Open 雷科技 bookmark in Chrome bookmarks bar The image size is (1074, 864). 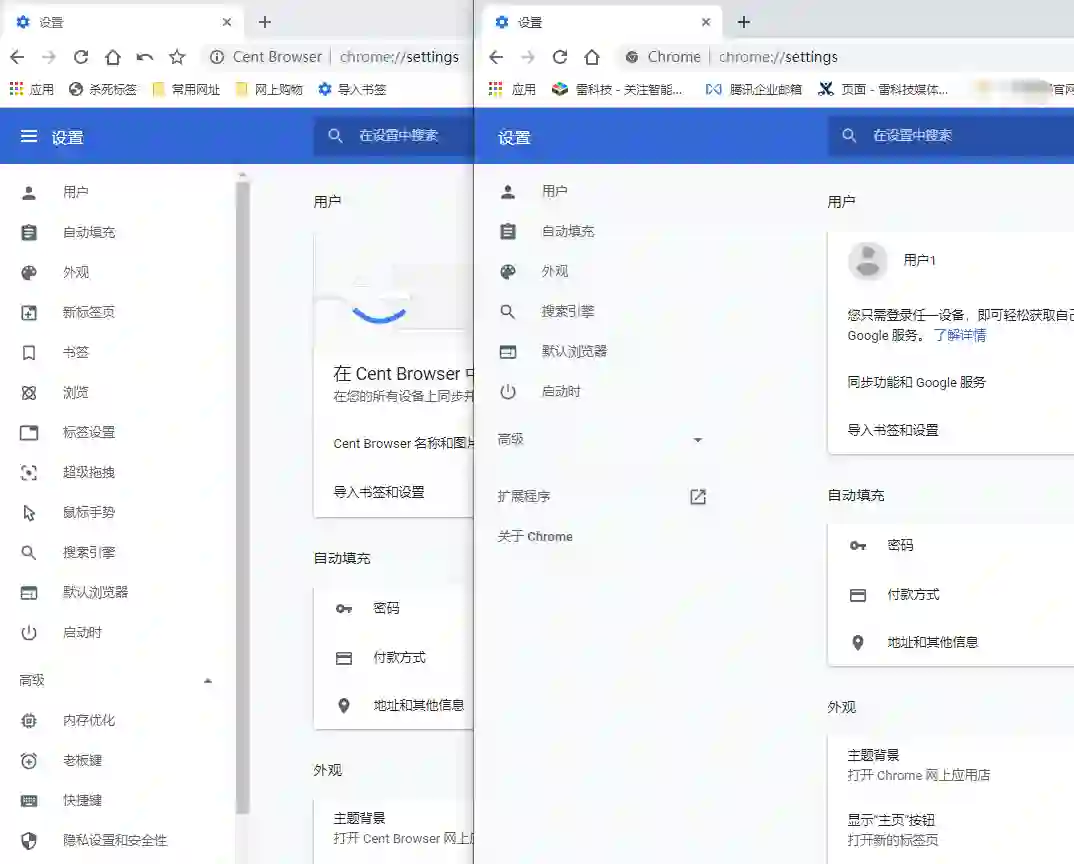(617, 89)
